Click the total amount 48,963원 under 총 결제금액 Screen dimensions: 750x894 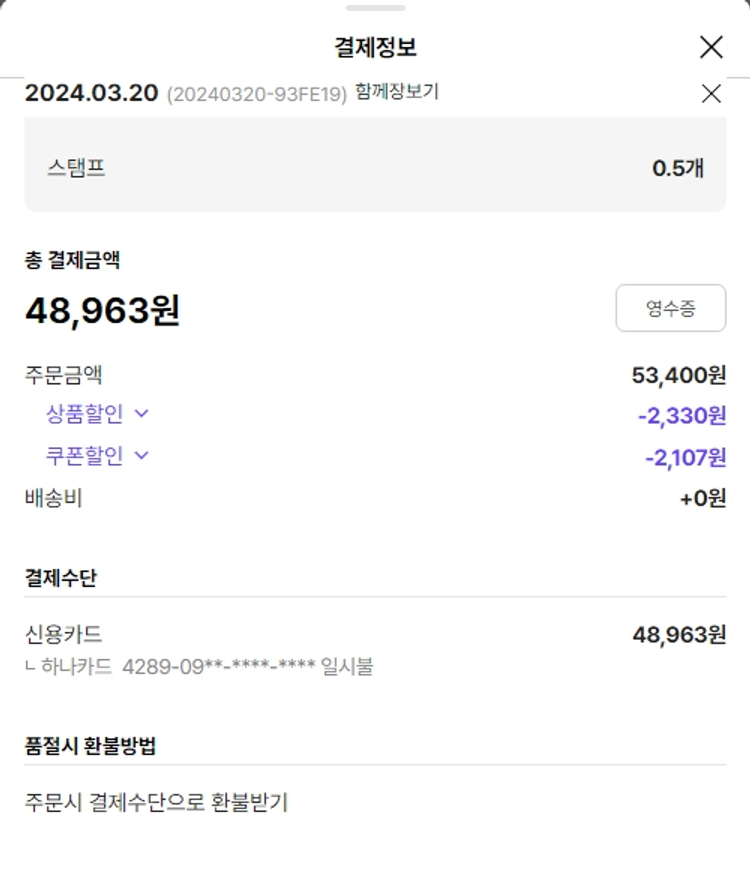point(102,311)
